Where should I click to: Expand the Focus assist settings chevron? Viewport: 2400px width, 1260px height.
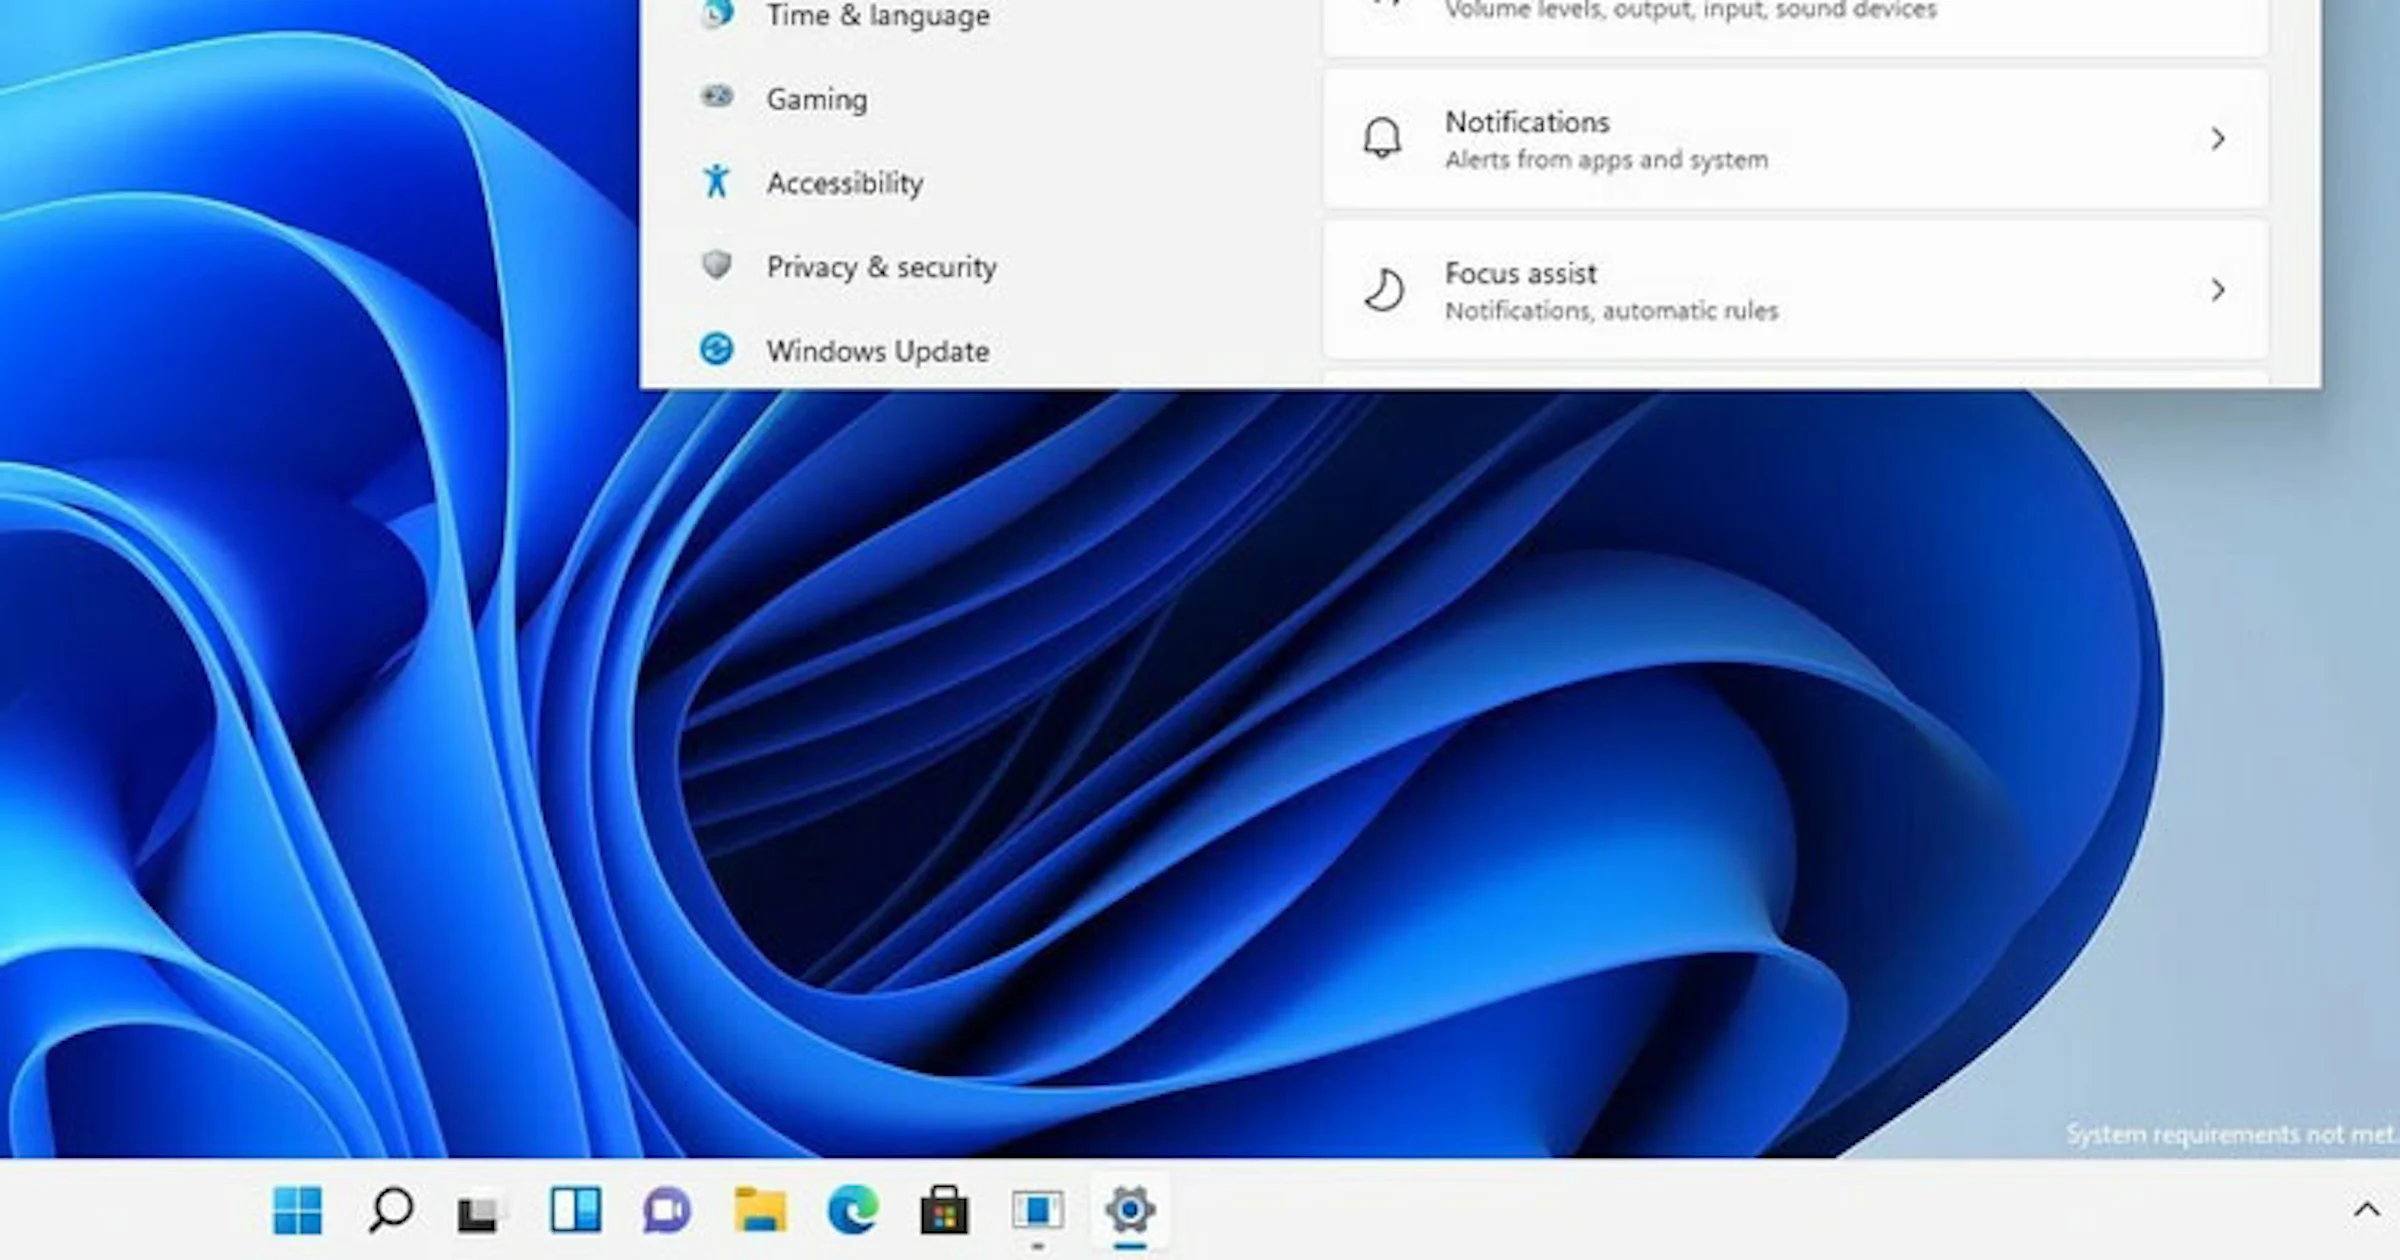point(2219,290)
